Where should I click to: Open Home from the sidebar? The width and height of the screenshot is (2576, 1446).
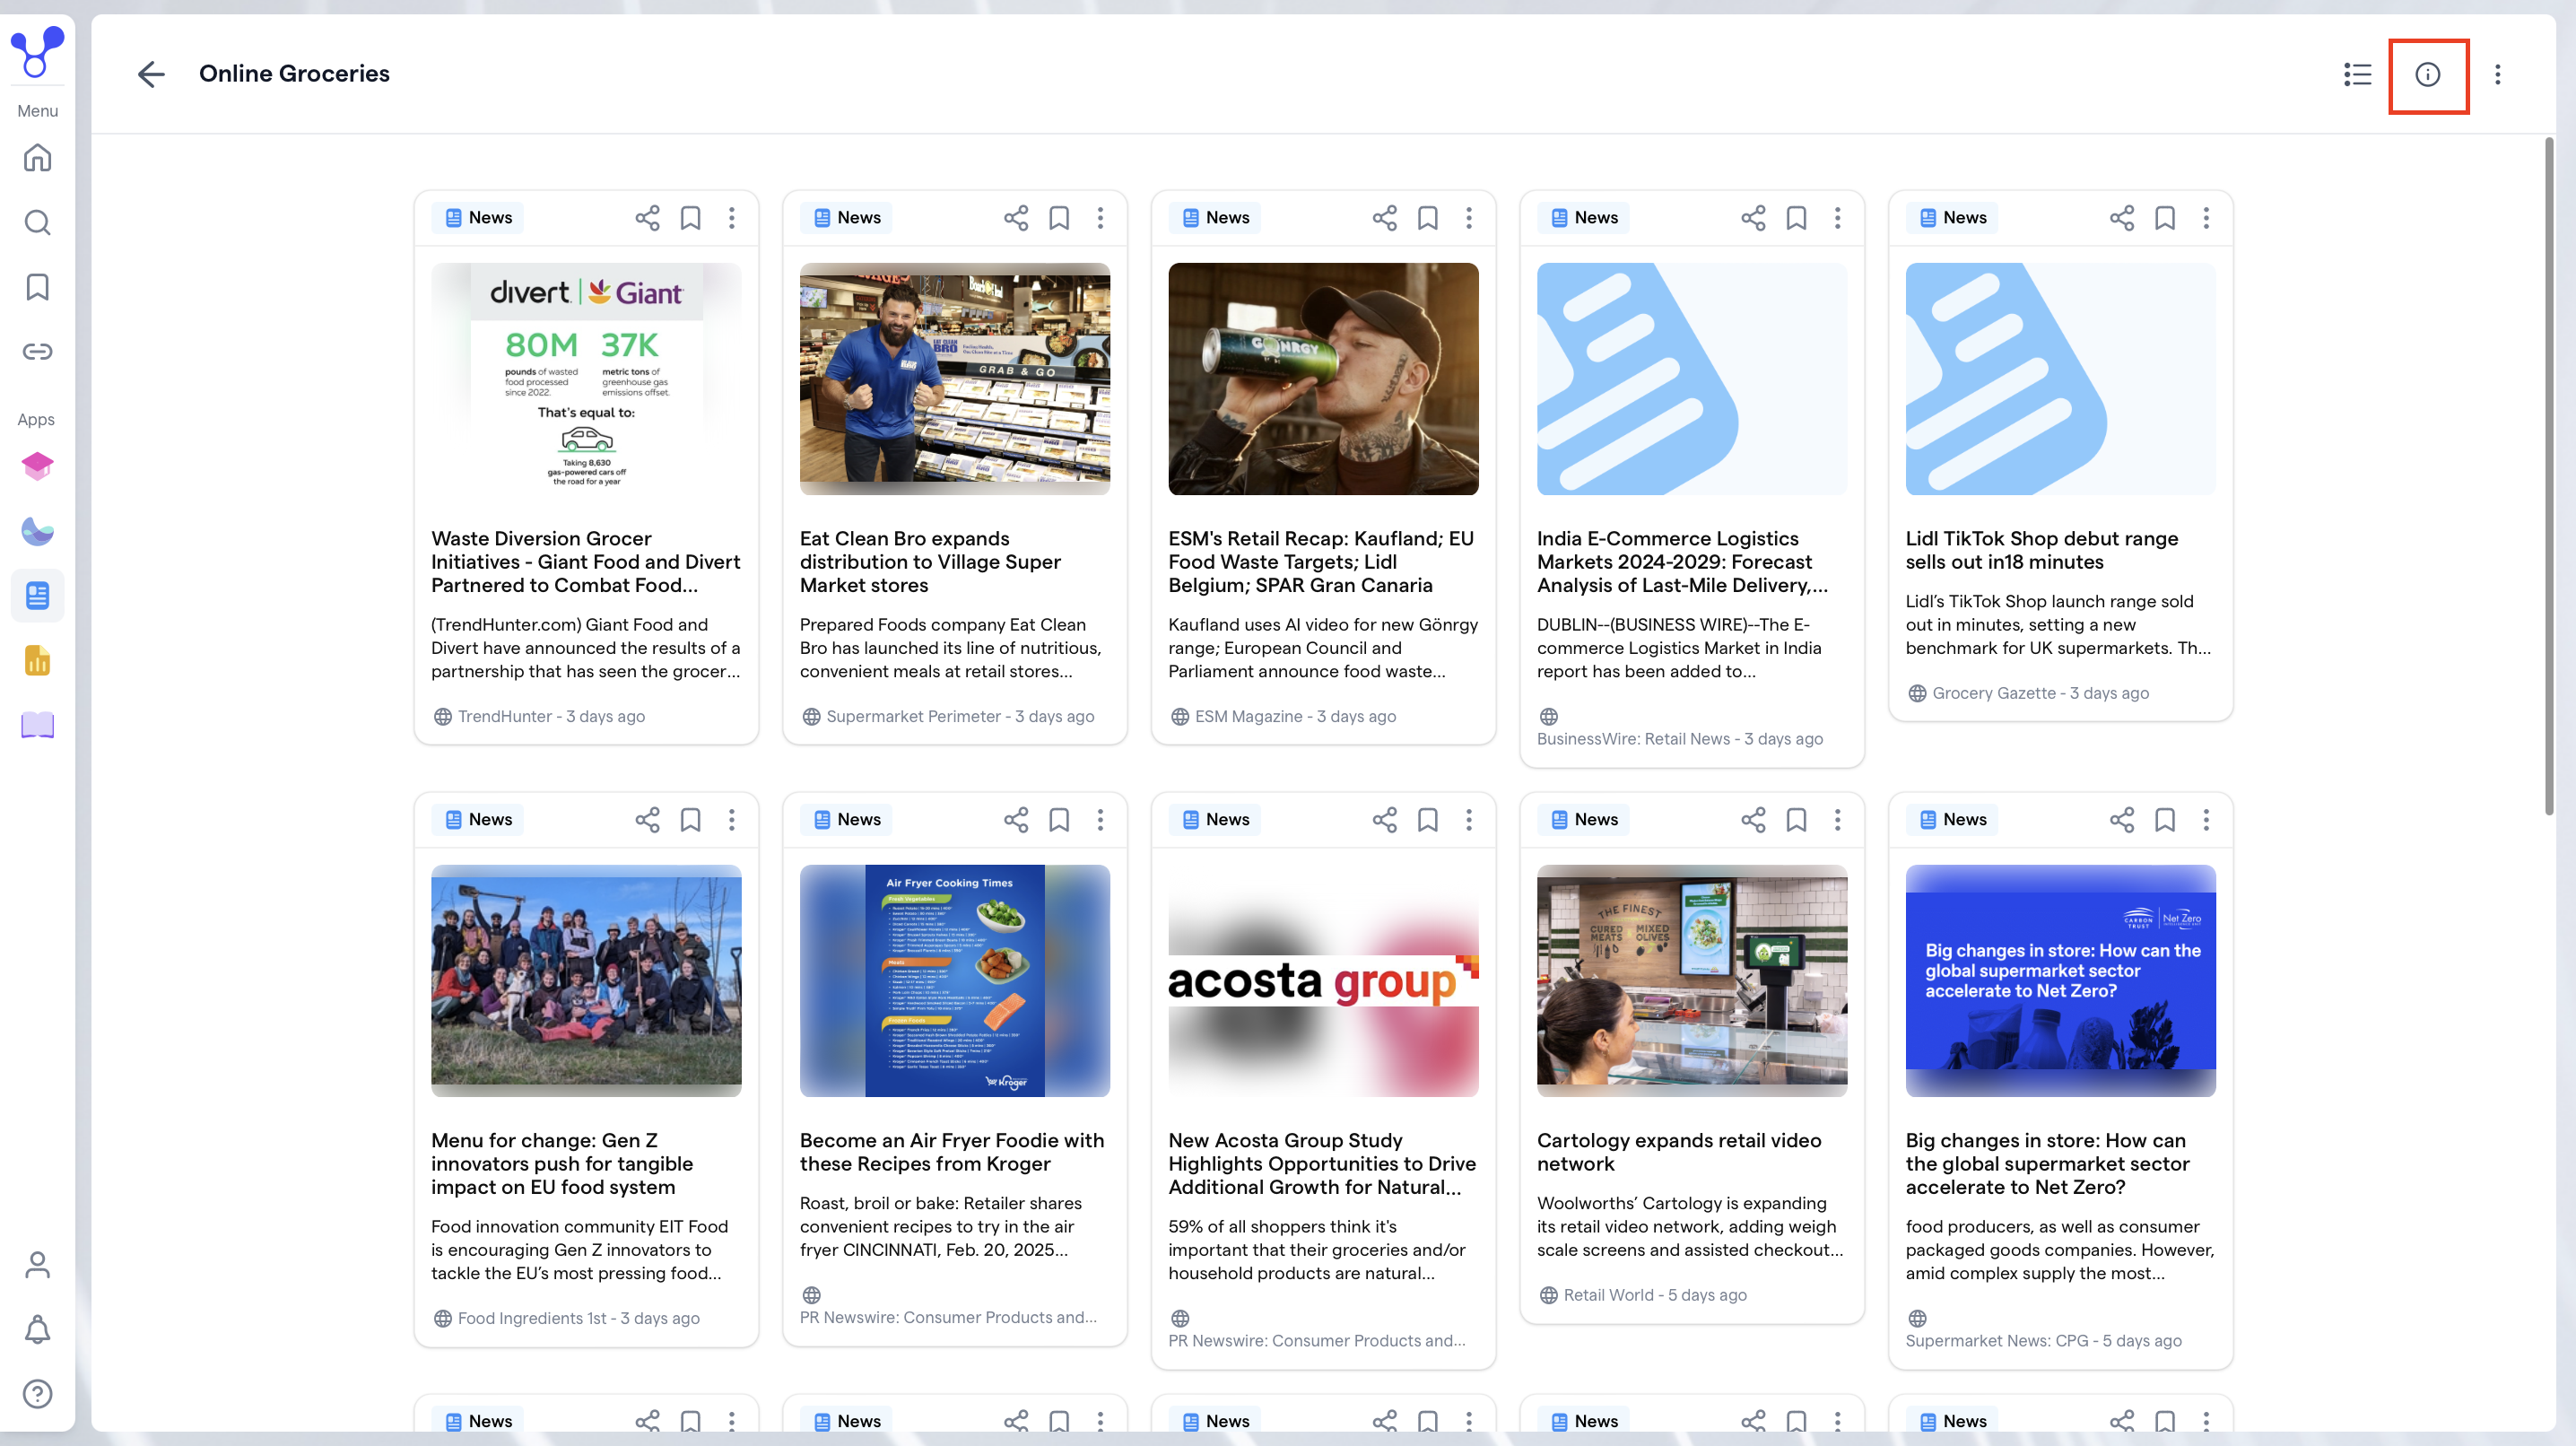click(37, 157)
